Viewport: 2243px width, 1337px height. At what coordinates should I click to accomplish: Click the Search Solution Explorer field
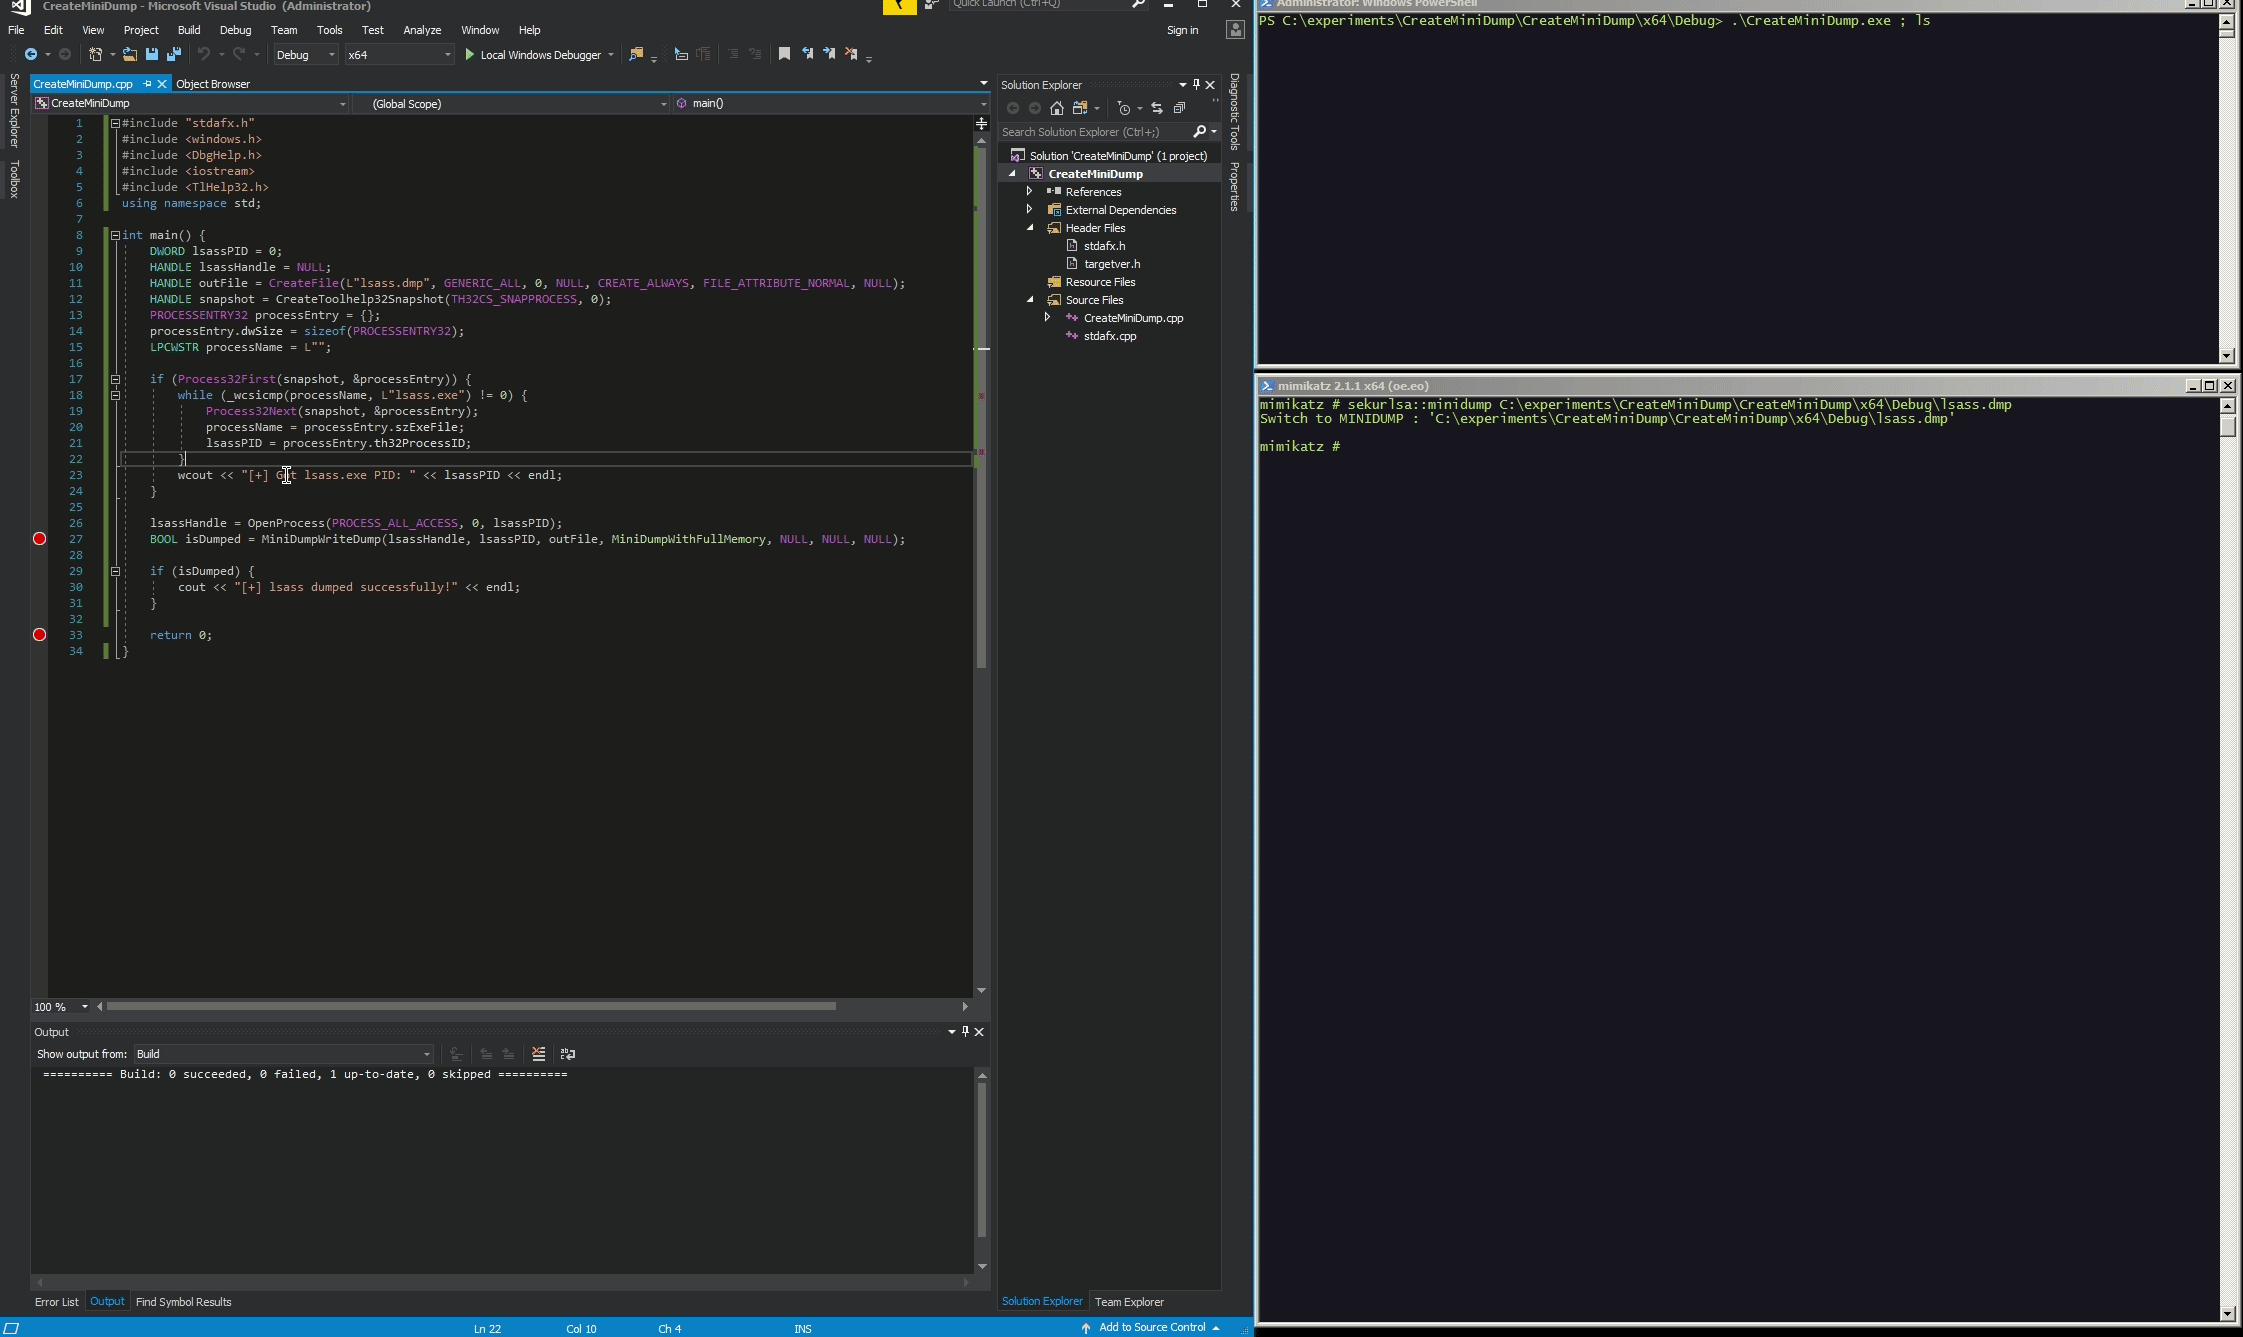pyautogui.click(x=1090, y=132)
